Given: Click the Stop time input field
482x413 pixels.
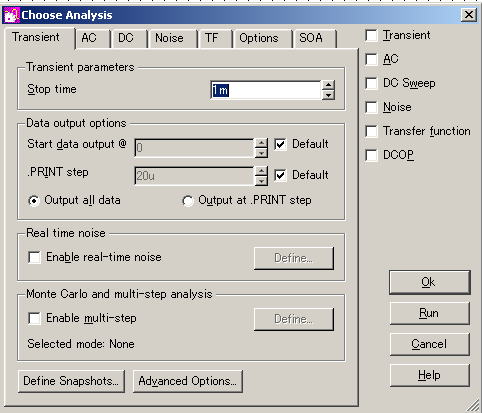Looking at the screenshot, I should (x=266, y=90).
